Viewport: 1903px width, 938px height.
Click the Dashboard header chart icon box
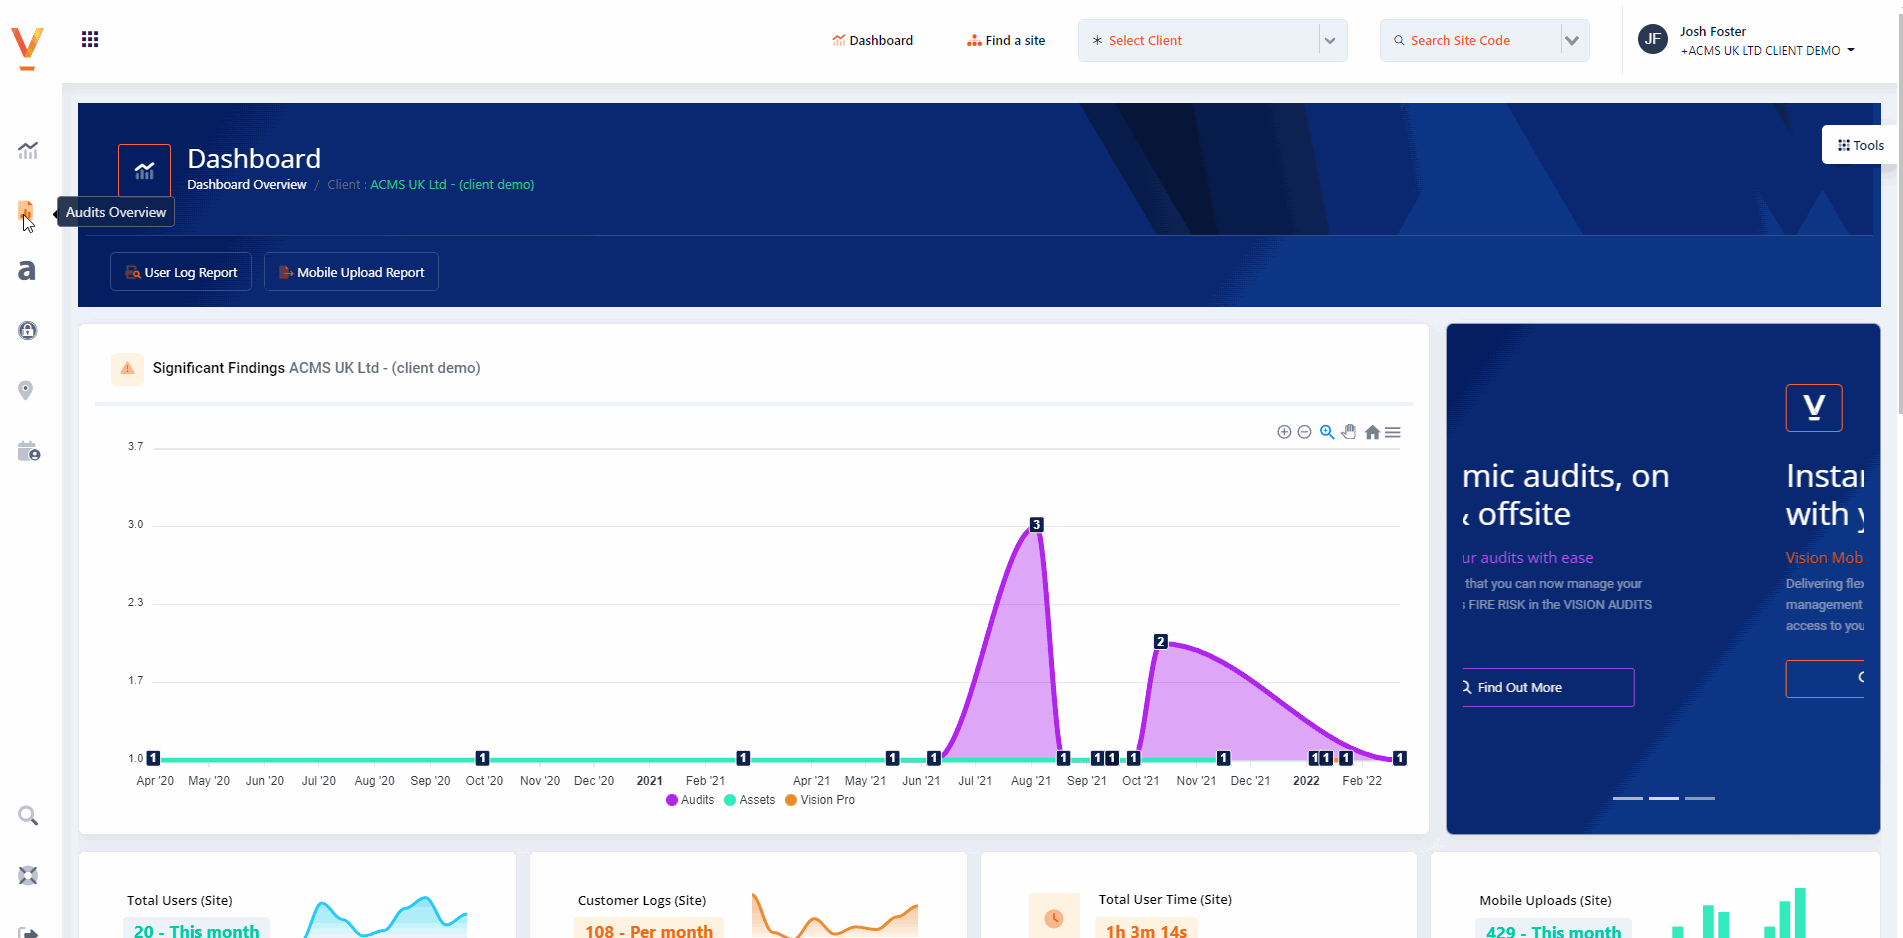pos(144,170)
